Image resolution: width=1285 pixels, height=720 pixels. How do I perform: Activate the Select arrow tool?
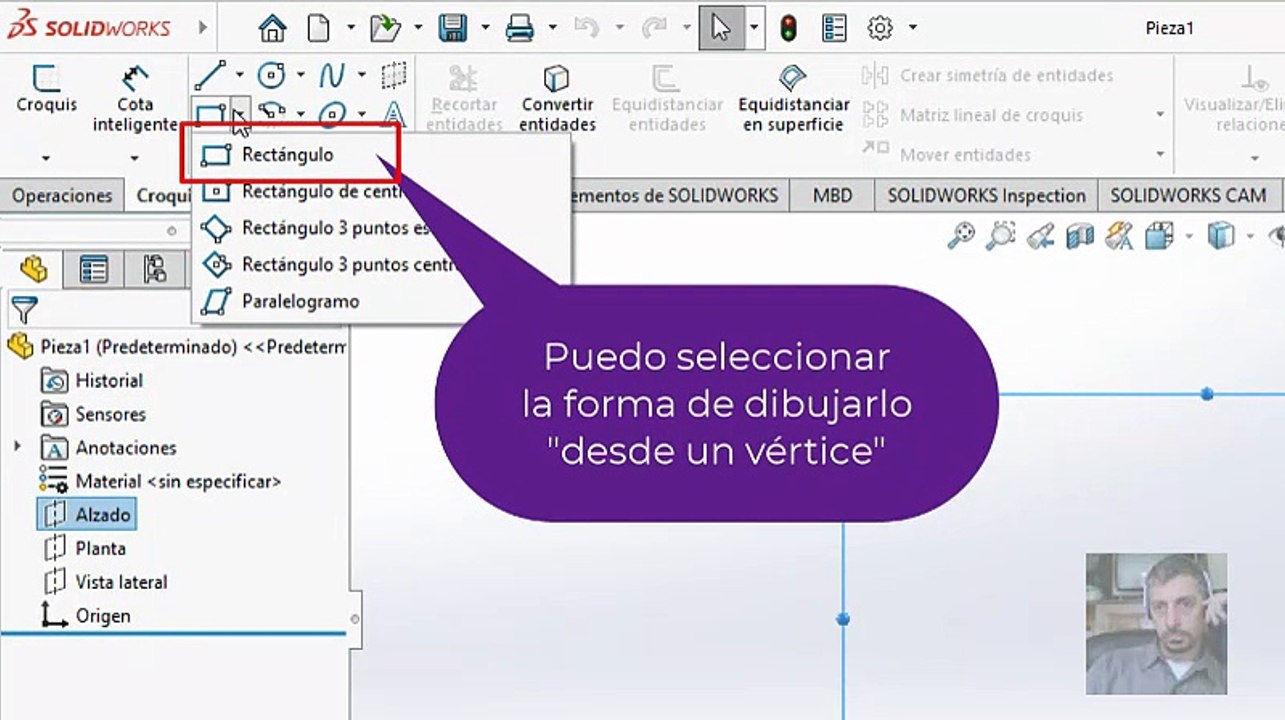721,29
